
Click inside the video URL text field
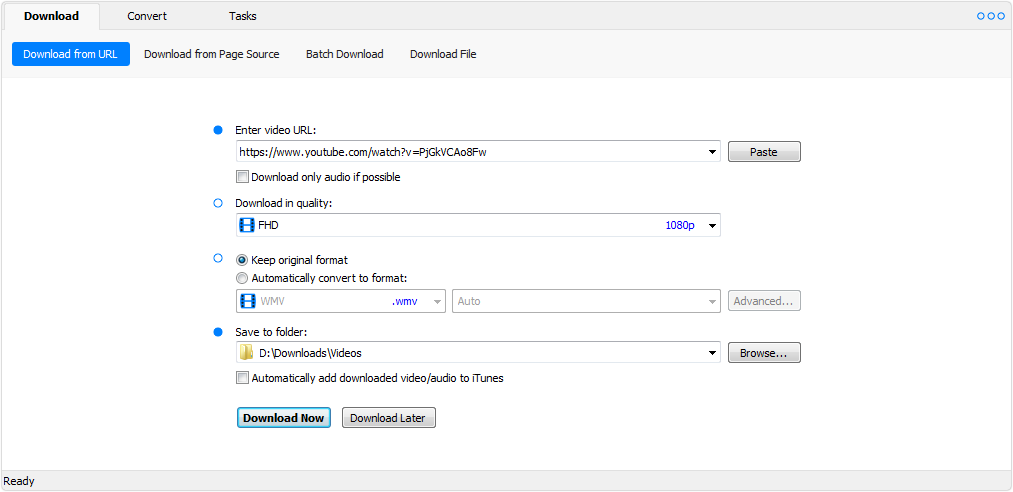point(470,152)
